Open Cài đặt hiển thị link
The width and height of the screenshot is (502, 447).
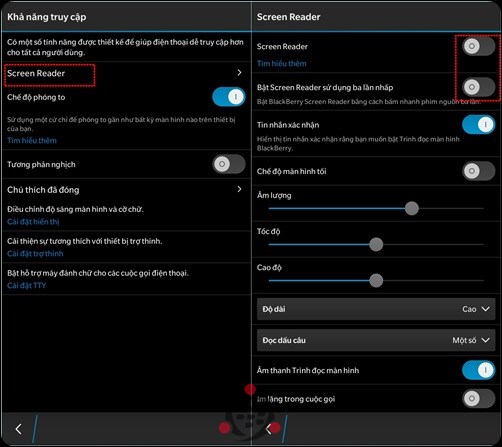(x=33, y=222)
